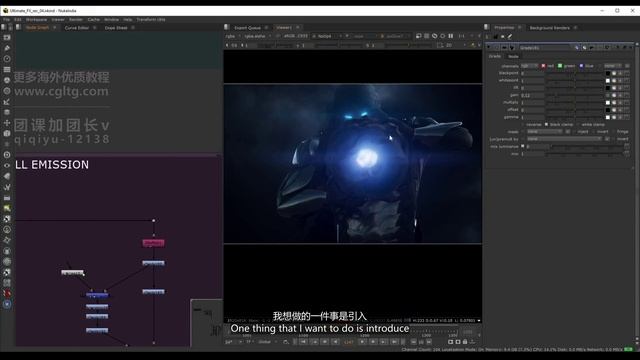640x360 pixels.
Task: Open the channels rgb dropdown in Grade
Action: pos(530,66)
